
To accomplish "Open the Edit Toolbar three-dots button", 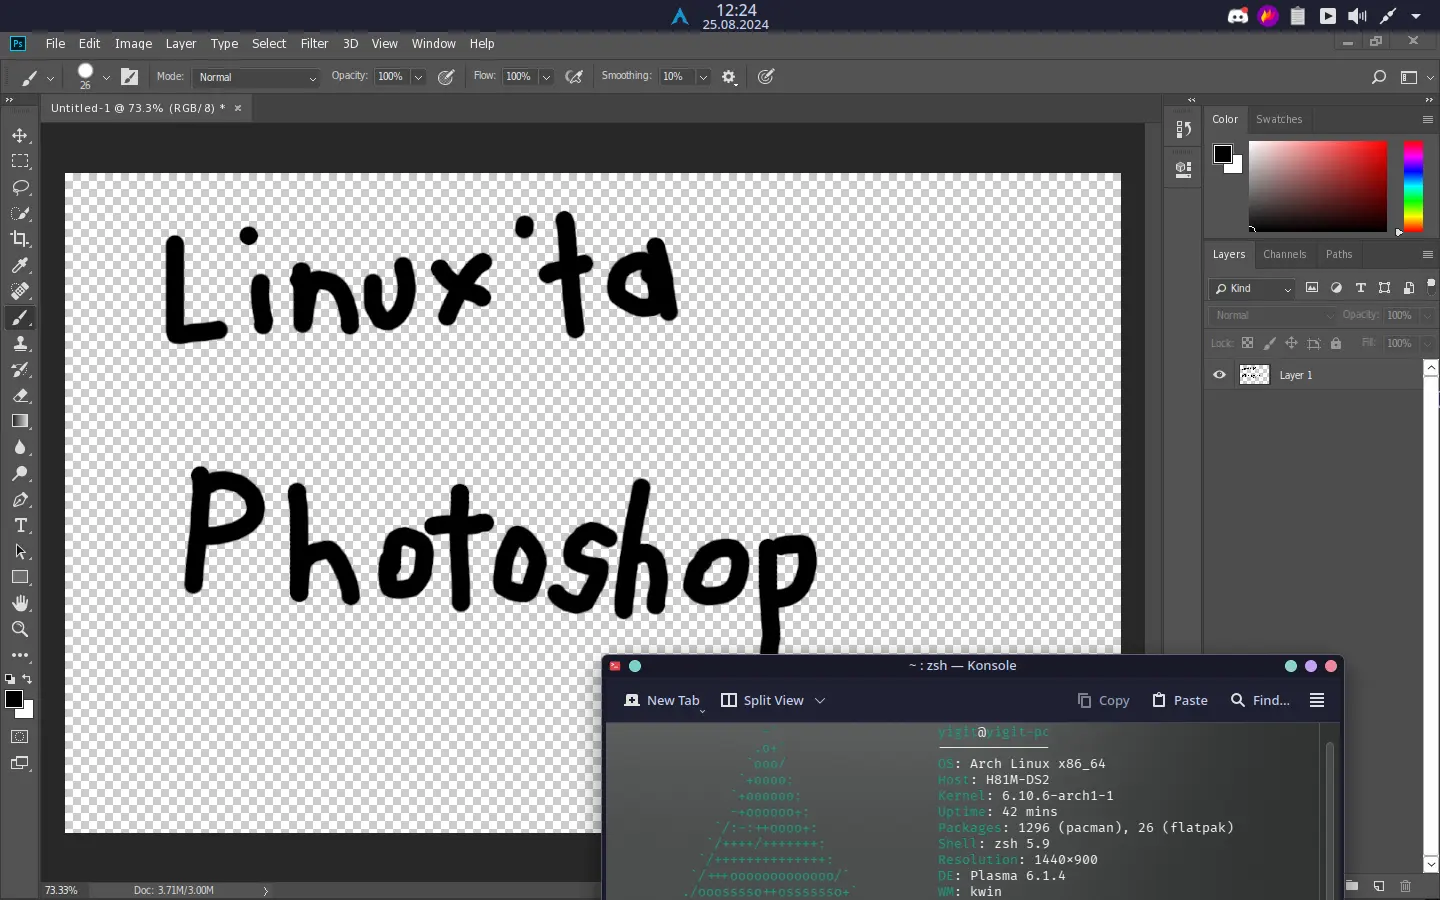I will pos(20,655).
